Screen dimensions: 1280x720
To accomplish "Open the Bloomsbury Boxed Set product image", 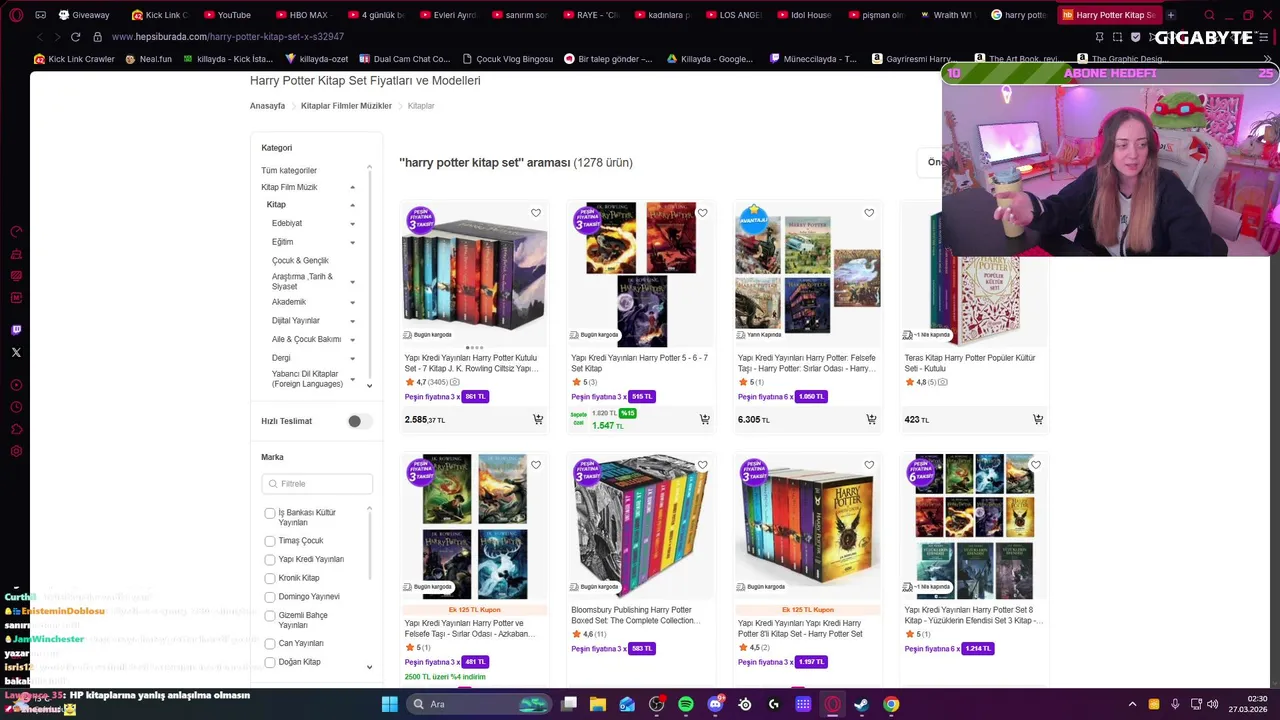I will click(x=641, y=525).
